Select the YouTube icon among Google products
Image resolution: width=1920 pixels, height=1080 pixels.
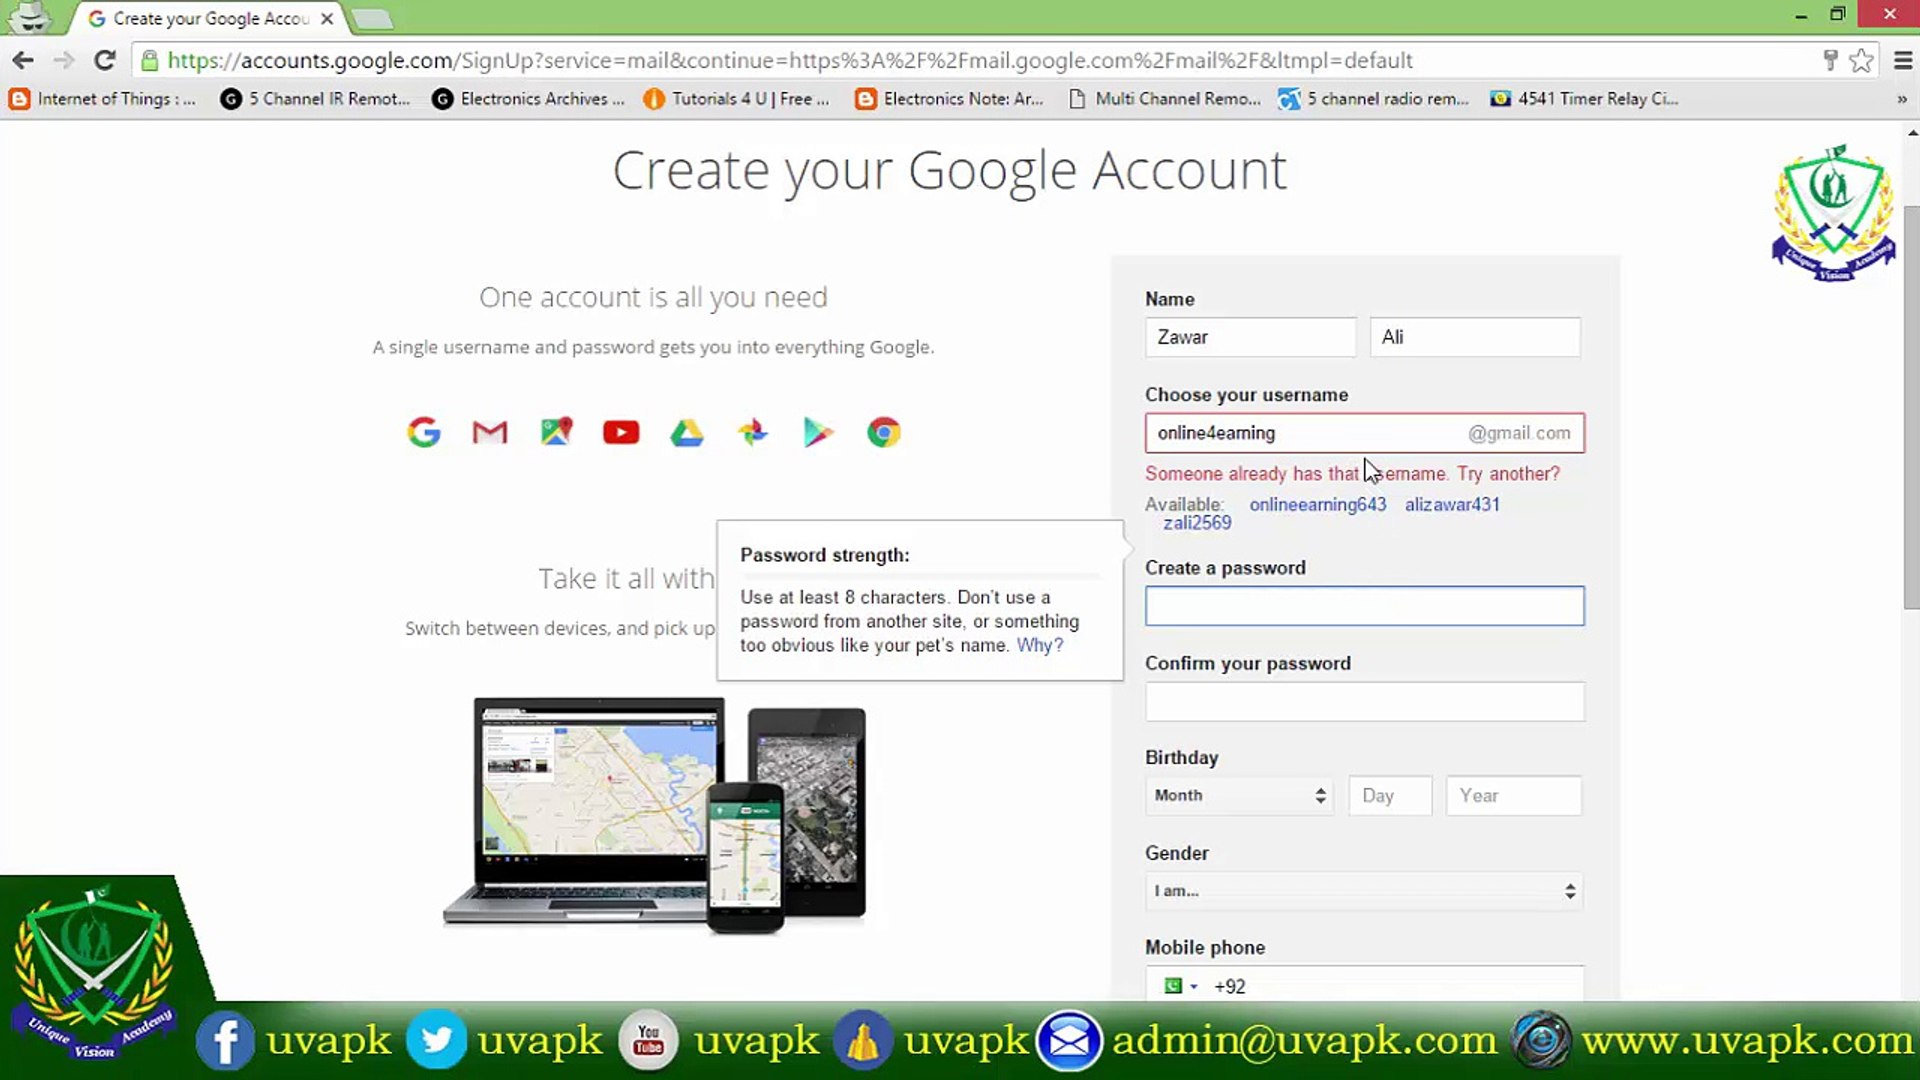621,432
